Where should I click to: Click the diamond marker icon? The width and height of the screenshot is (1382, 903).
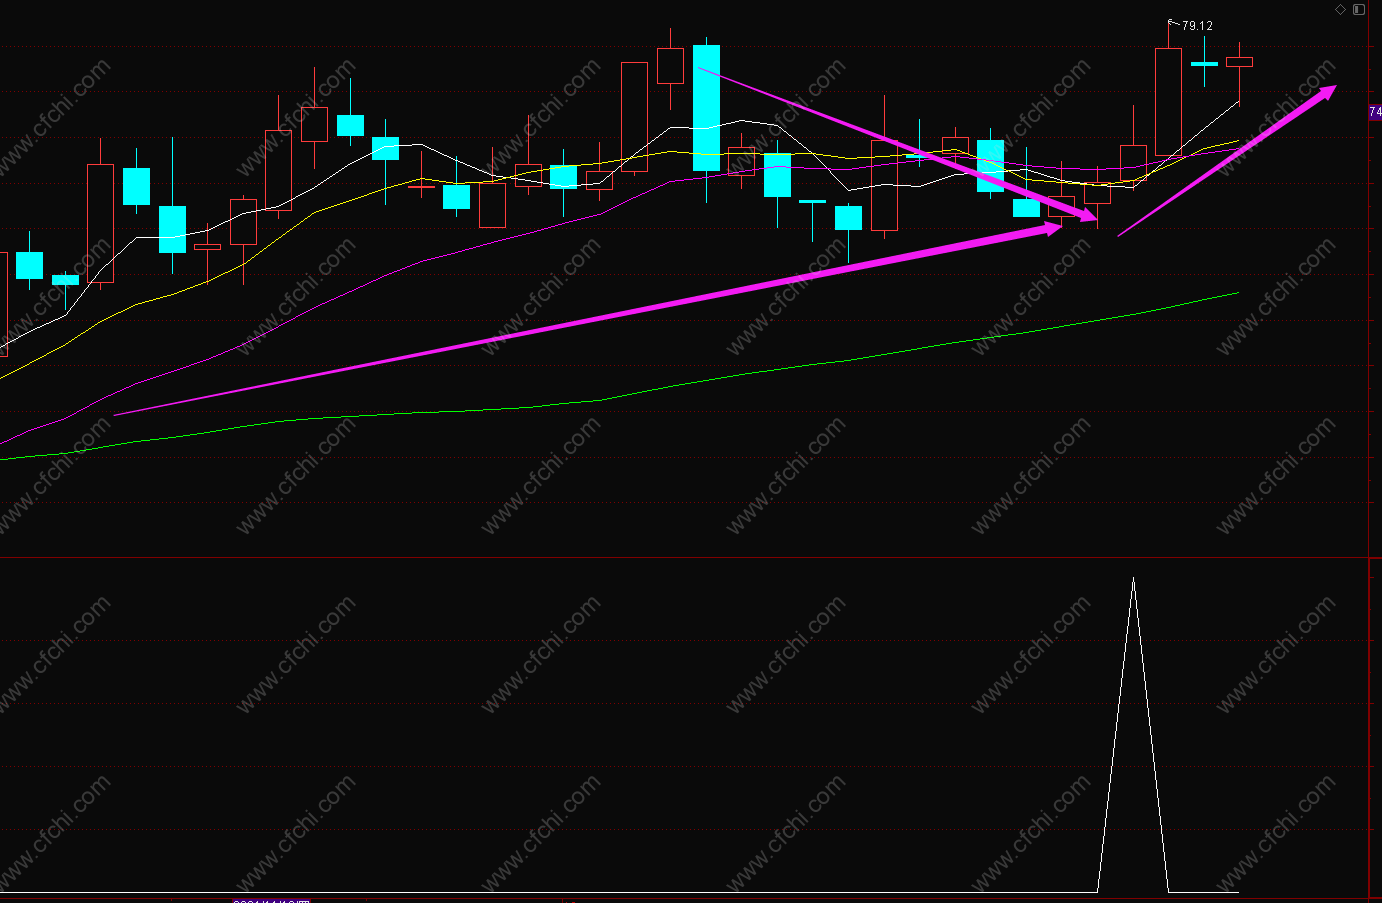1340,10
